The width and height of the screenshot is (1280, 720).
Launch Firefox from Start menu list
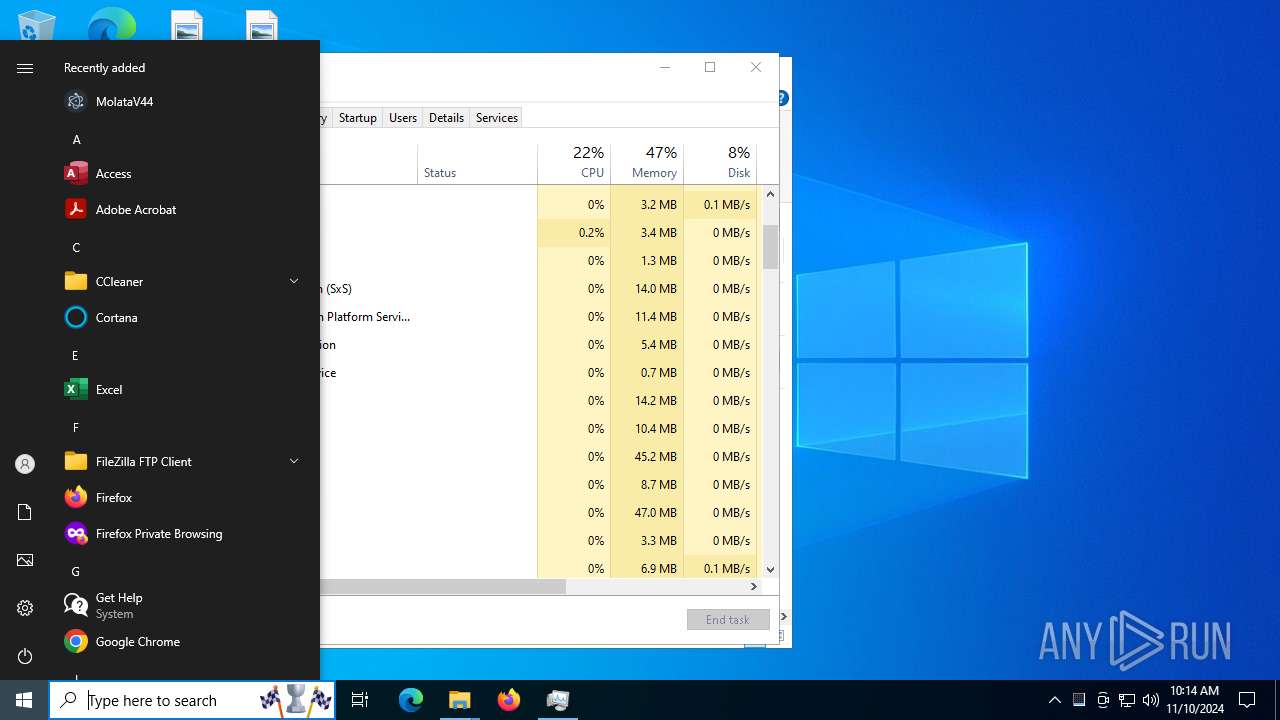click(184, 498)
